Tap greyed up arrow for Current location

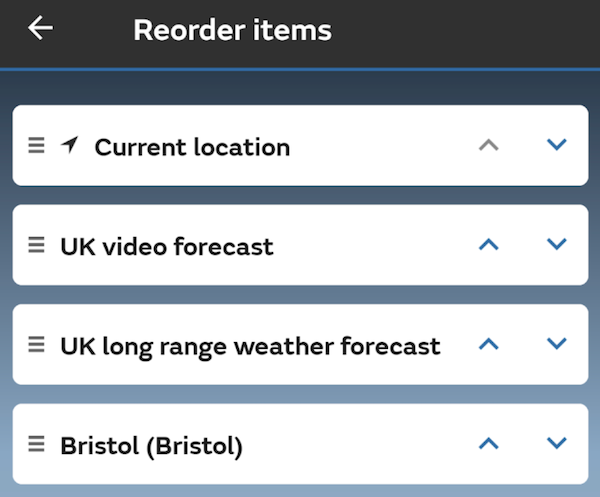tap(488, 145)
